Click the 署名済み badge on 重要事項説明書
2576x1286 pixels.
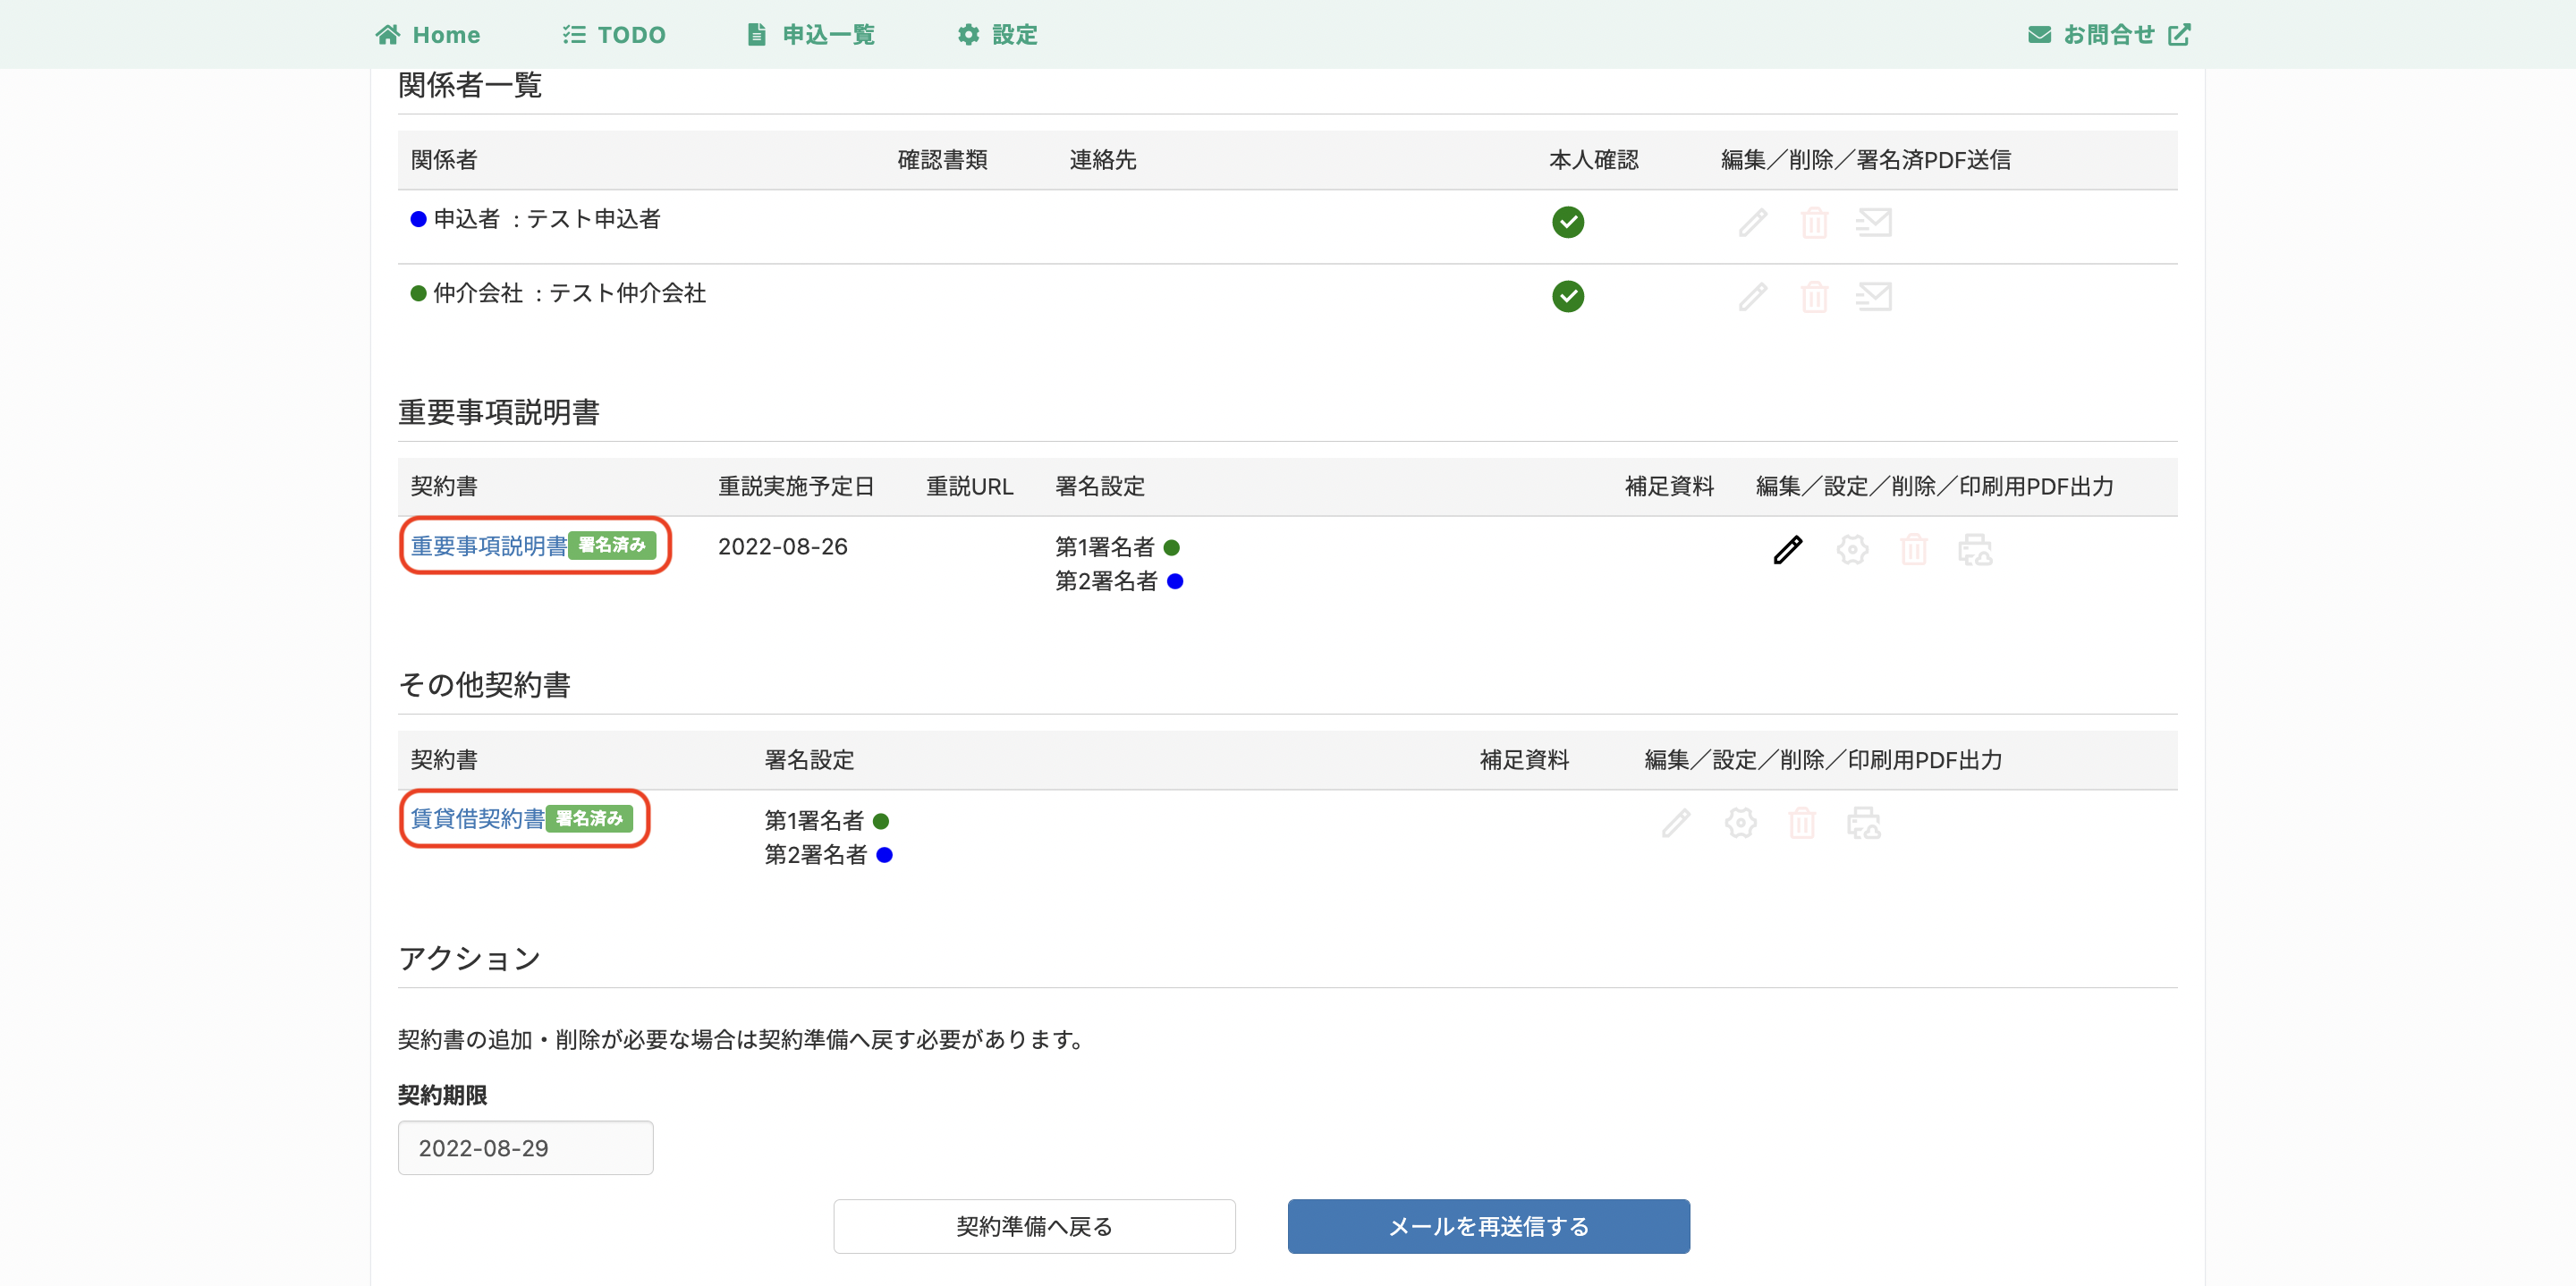(613, 545)
